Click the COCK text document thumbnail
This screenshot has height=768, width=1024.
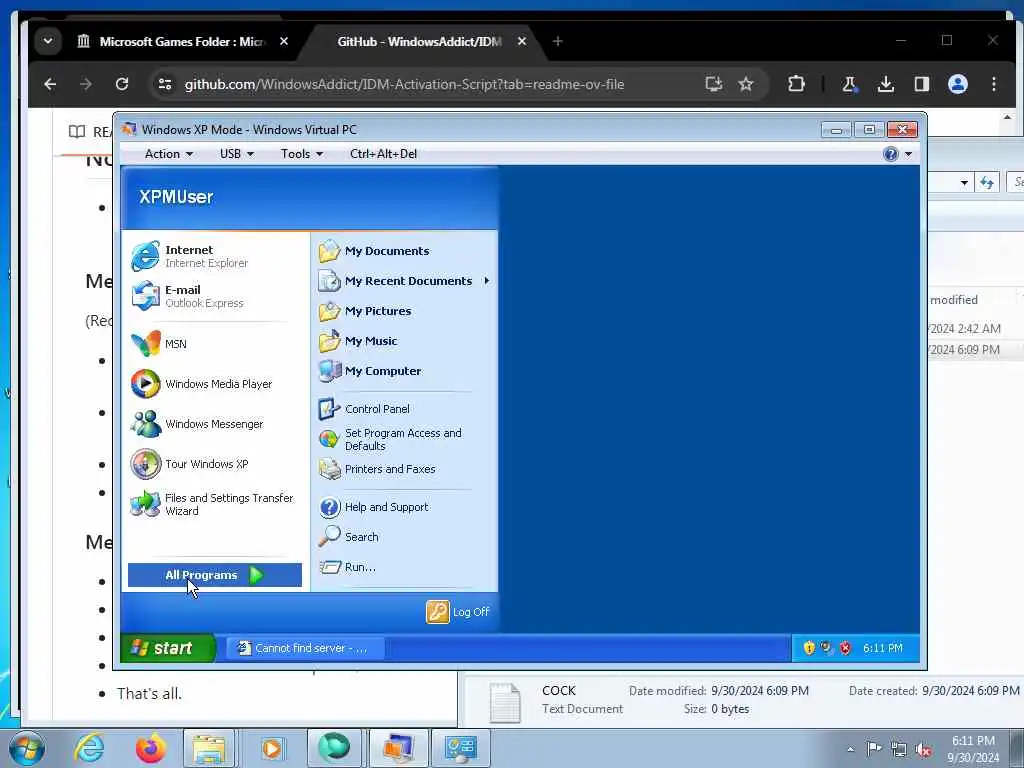505,702
